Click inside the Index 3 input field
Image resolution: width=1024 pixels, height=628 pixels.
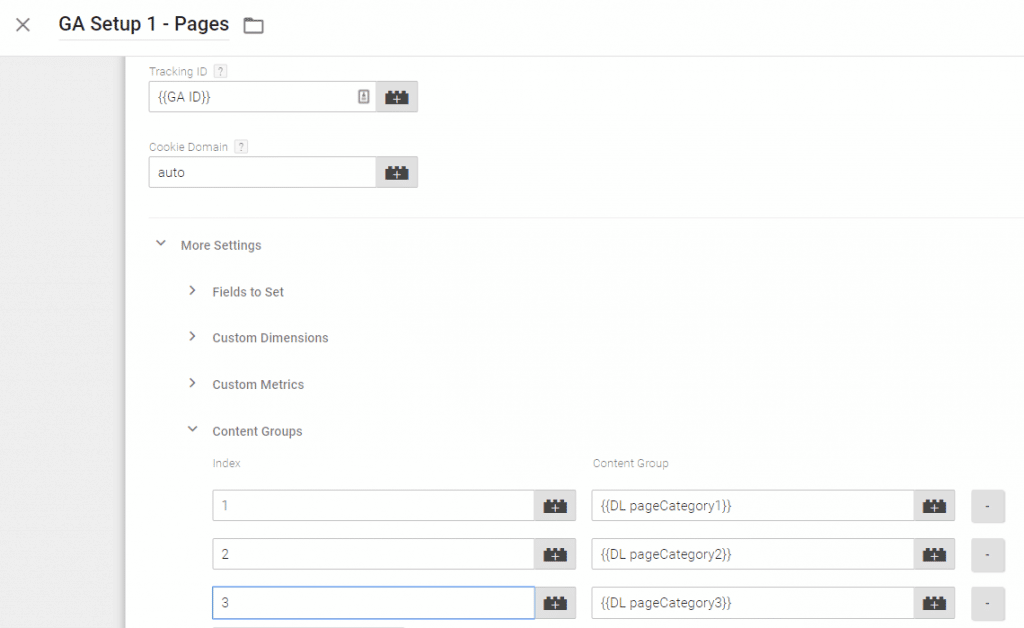(370, 602)
